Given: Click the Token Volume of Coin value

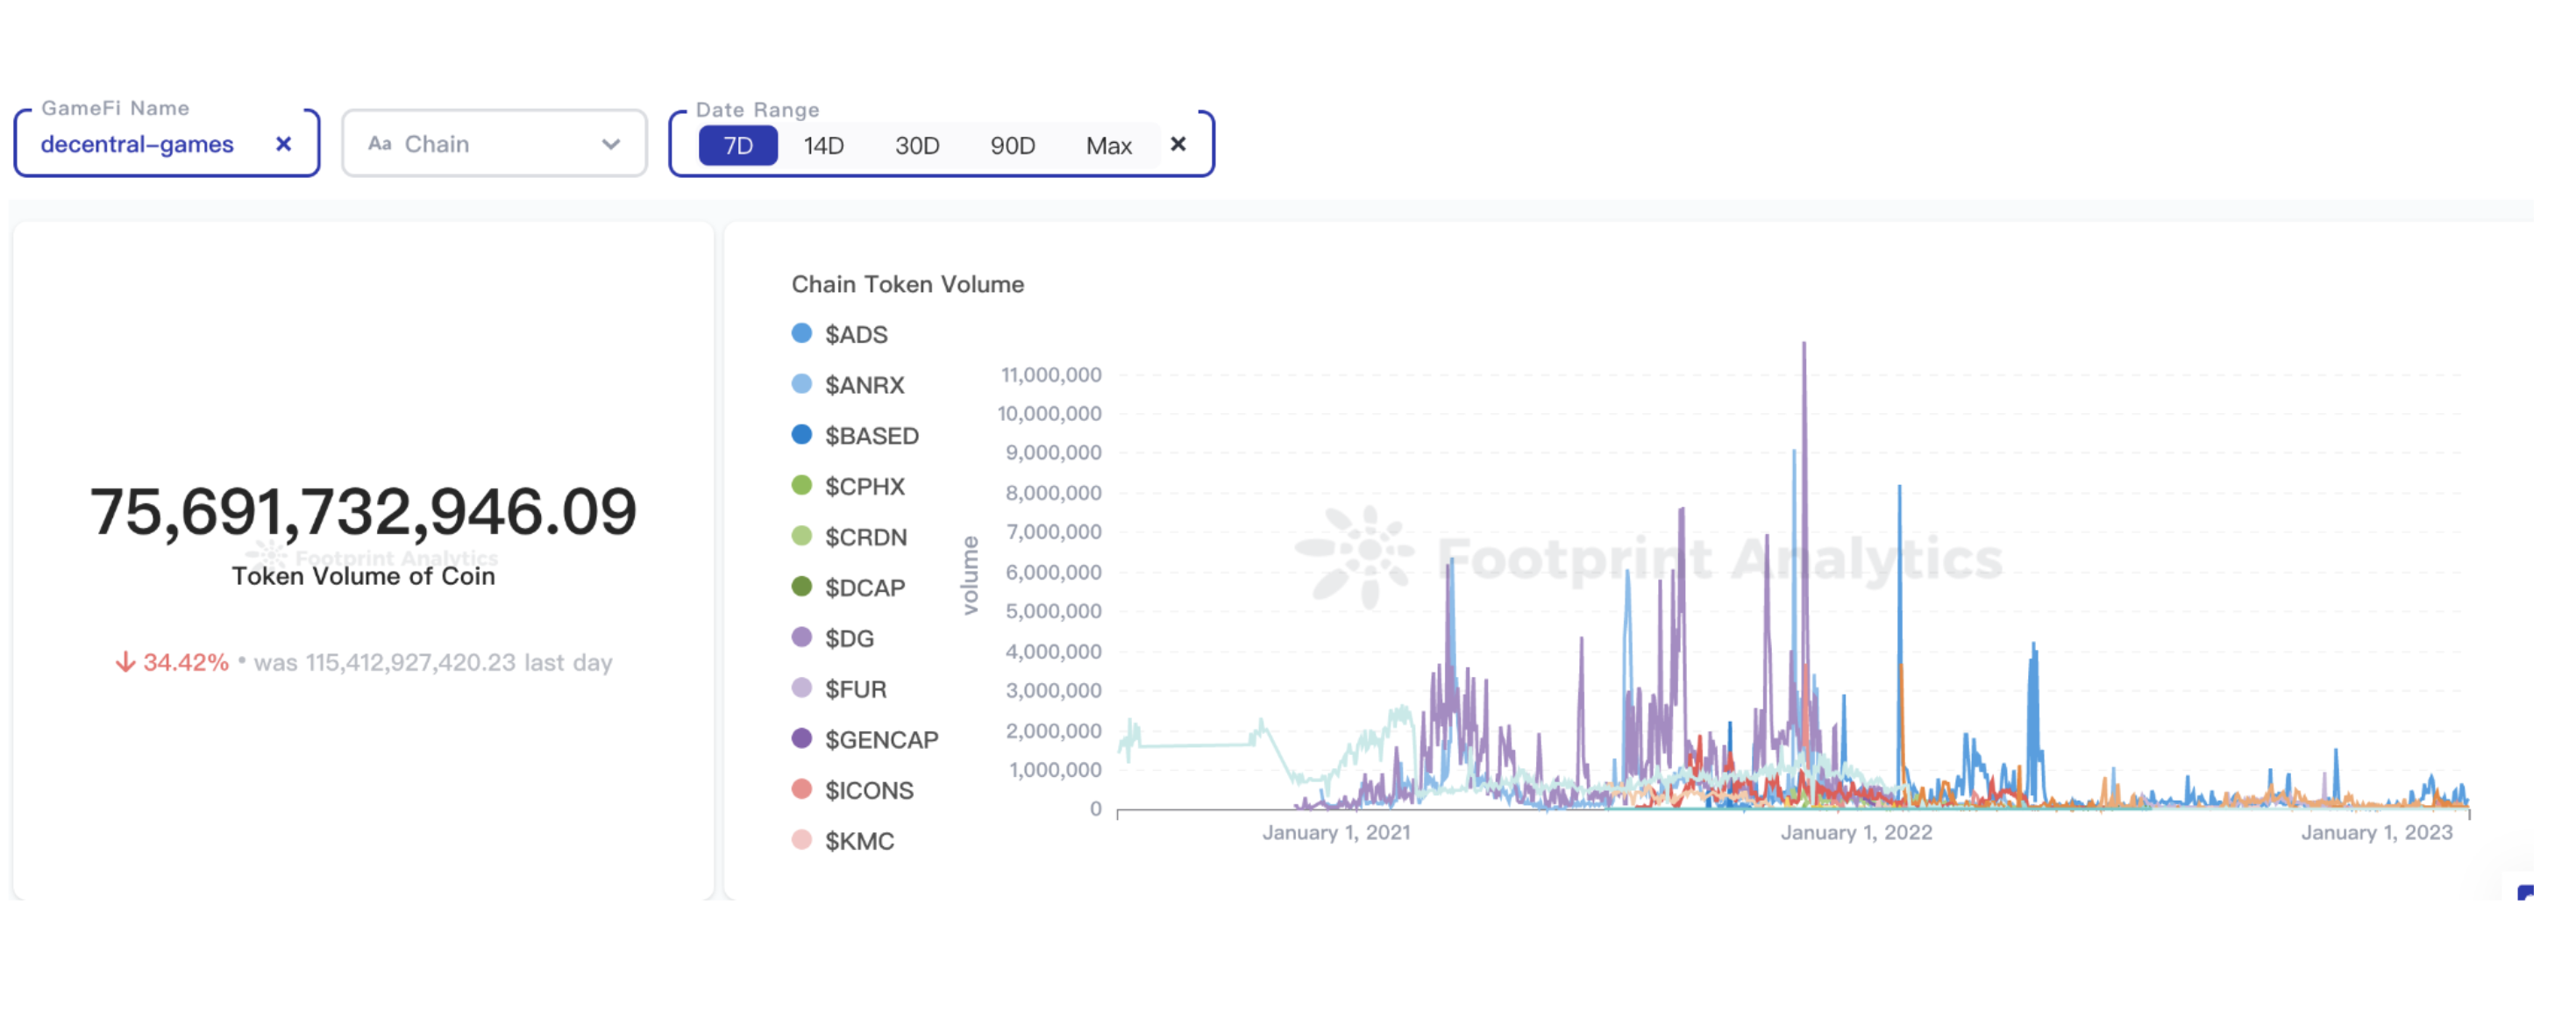Looking at the screenshot, I should point(363,512).
